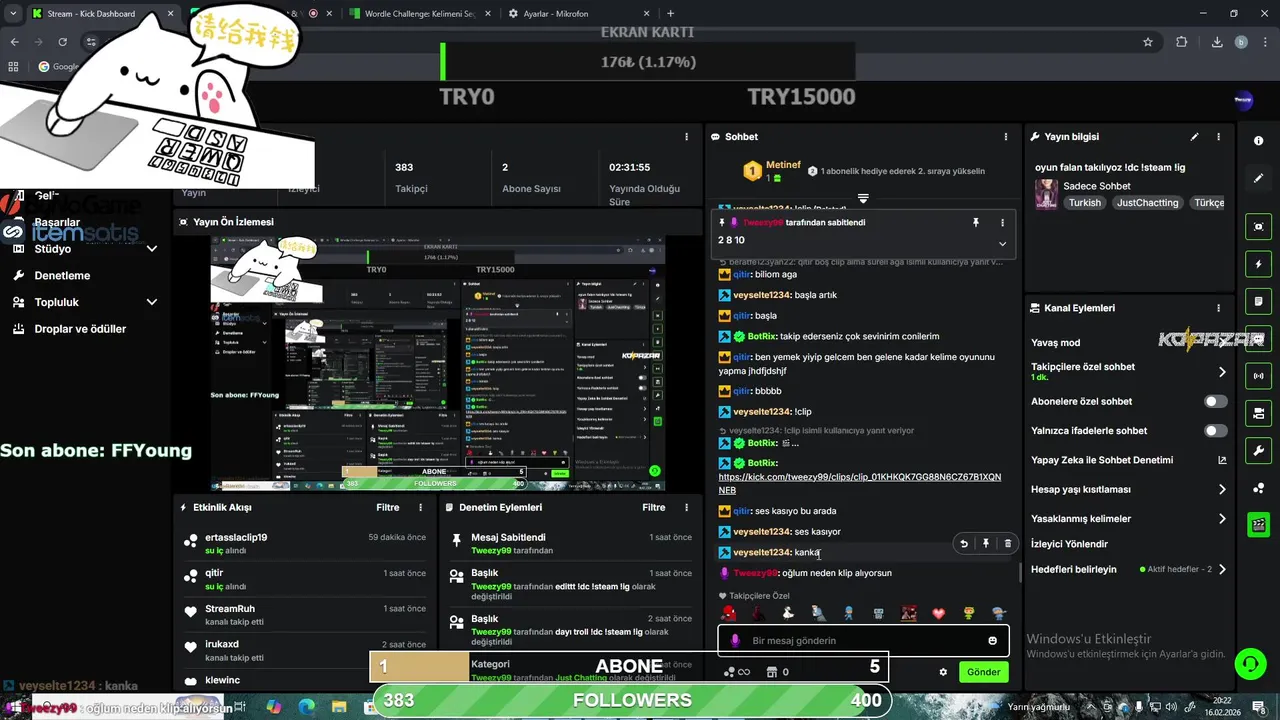The image size is (1280, 720).
Task: Click the Turkish tag chip
Action: tap(1084, 203)
